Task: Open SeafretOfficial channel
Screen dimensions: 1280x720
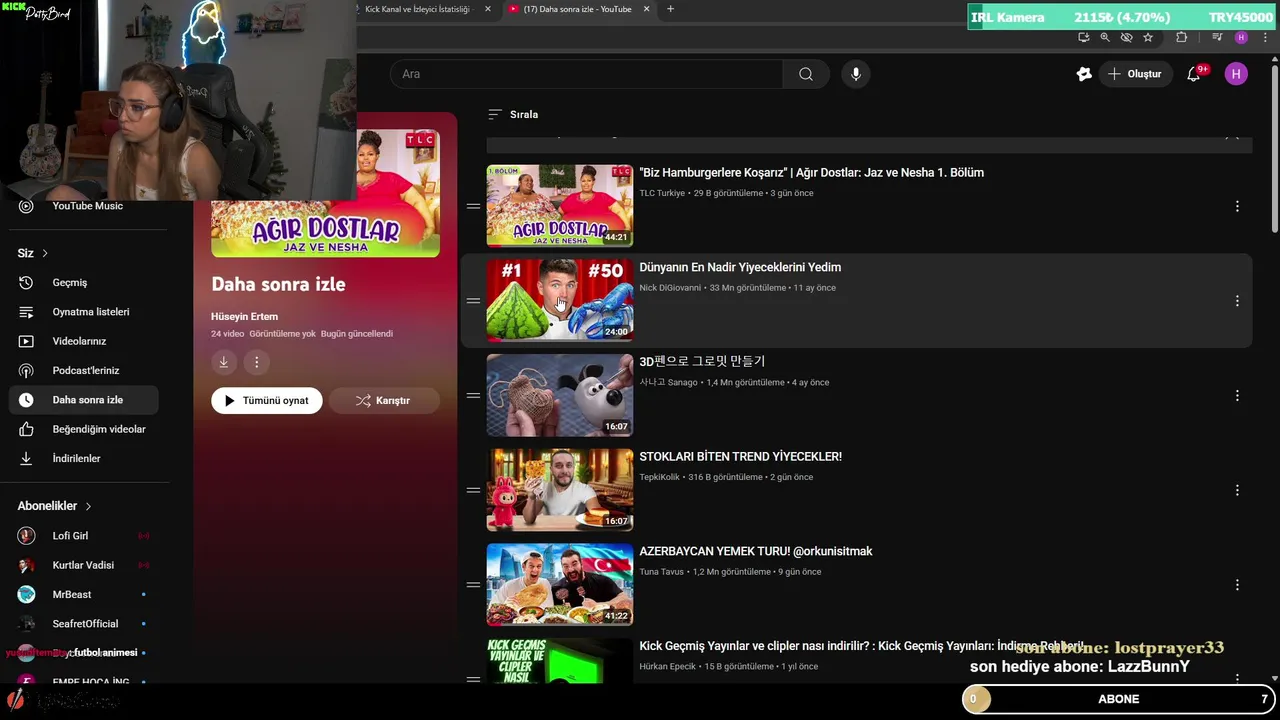Action: (x=84, y=624)
